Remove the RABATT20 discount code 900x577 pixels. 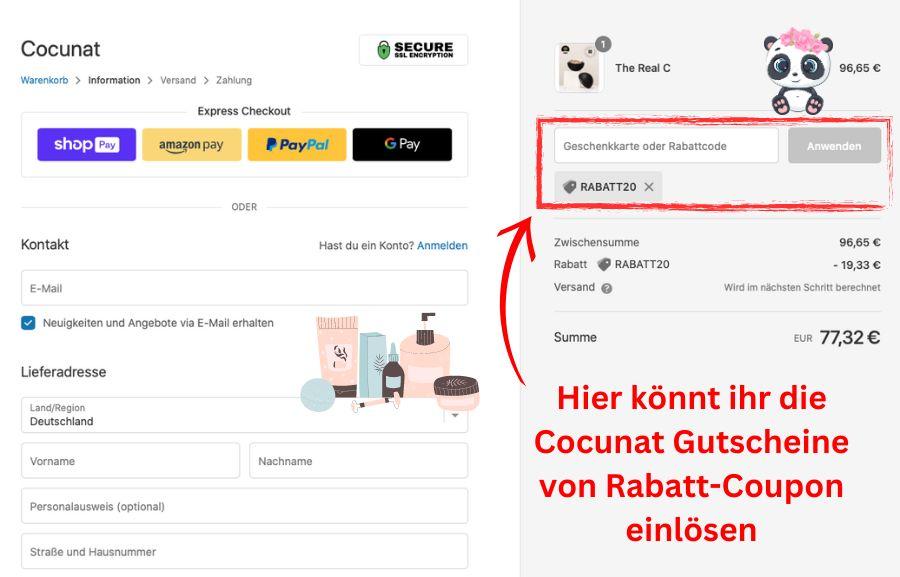pos(649,187)
